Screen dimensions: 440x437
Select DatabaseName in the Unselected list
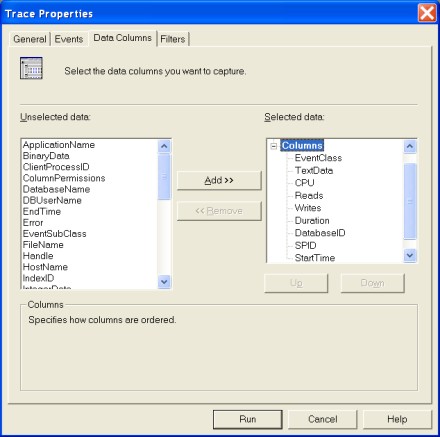[56, 189]
